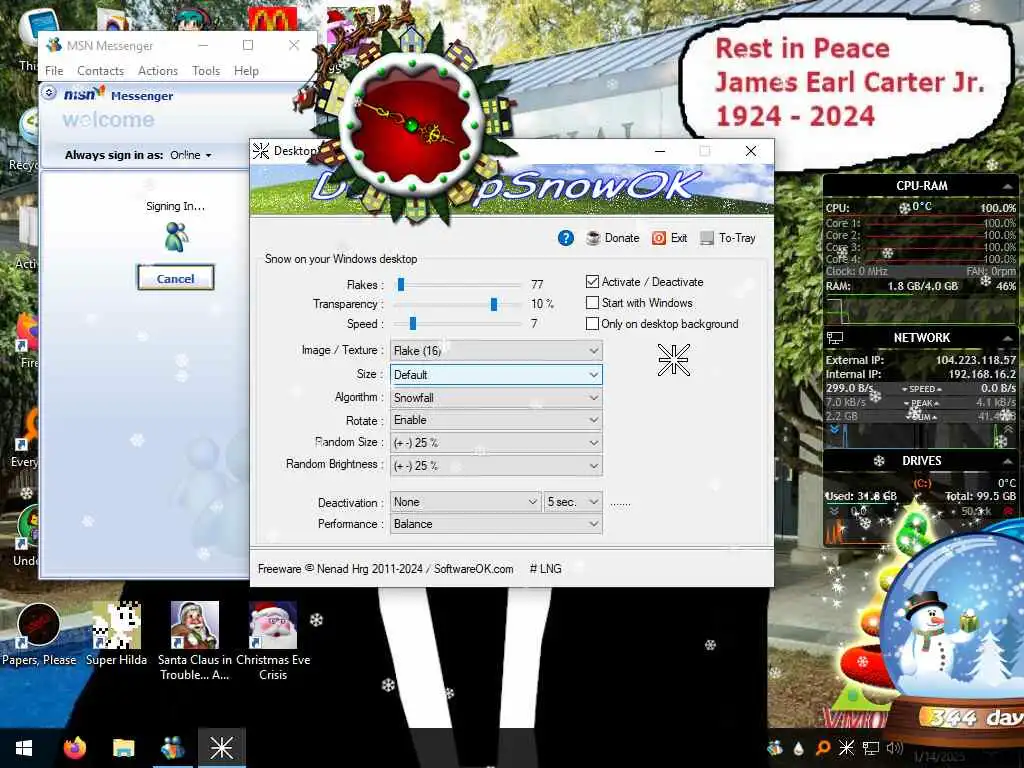Adjust the Flakes slider handle
This screenshot has height=768, width=1024.
(x=401, y=284)
